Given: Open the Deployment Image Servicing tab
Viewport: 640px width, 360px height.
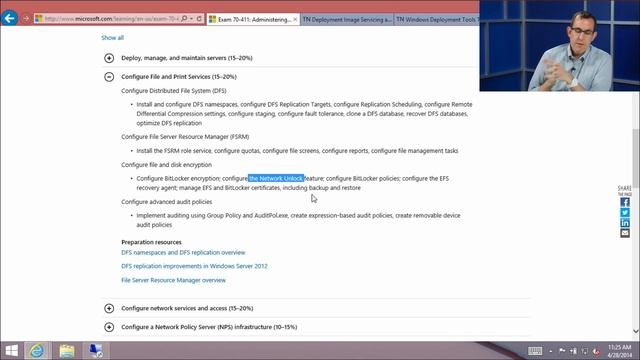Looking at the screenshot, I should [x=347, y=19].
